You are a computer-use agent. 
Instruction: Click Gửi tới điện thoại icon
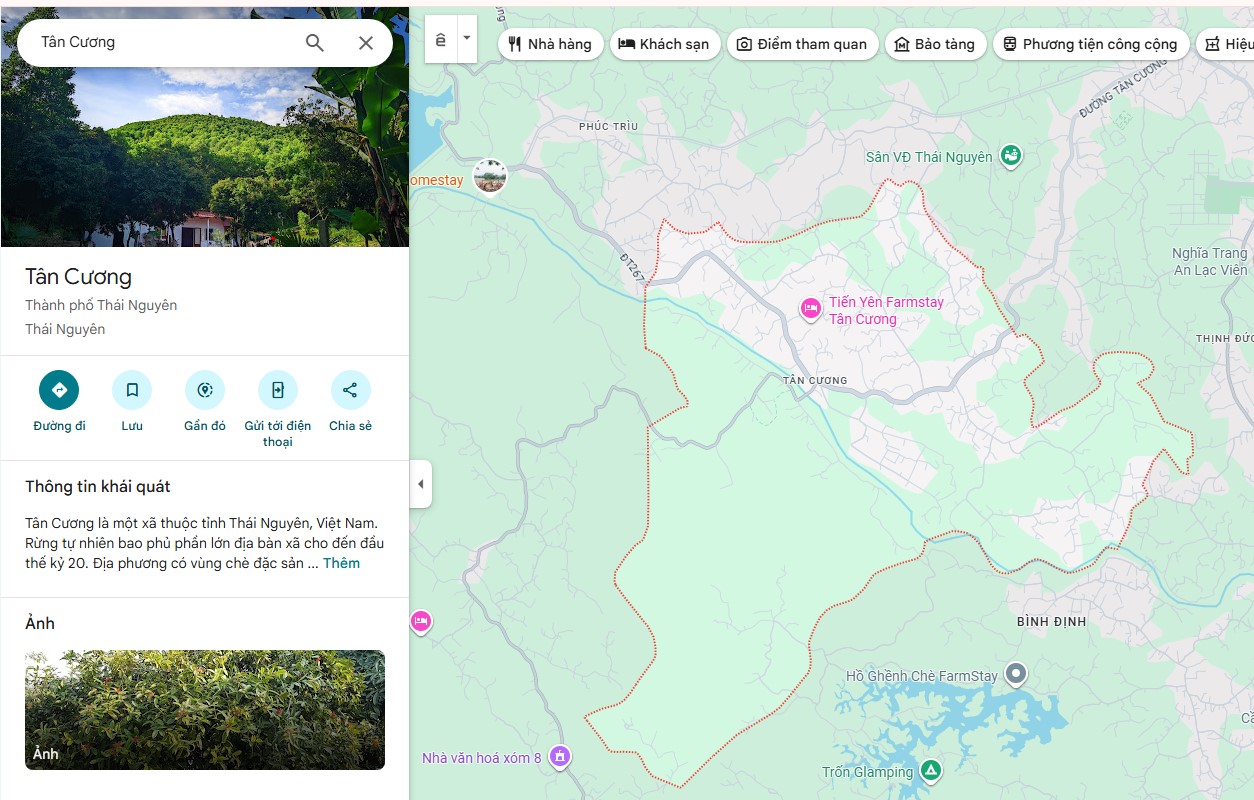coord(278,390)
